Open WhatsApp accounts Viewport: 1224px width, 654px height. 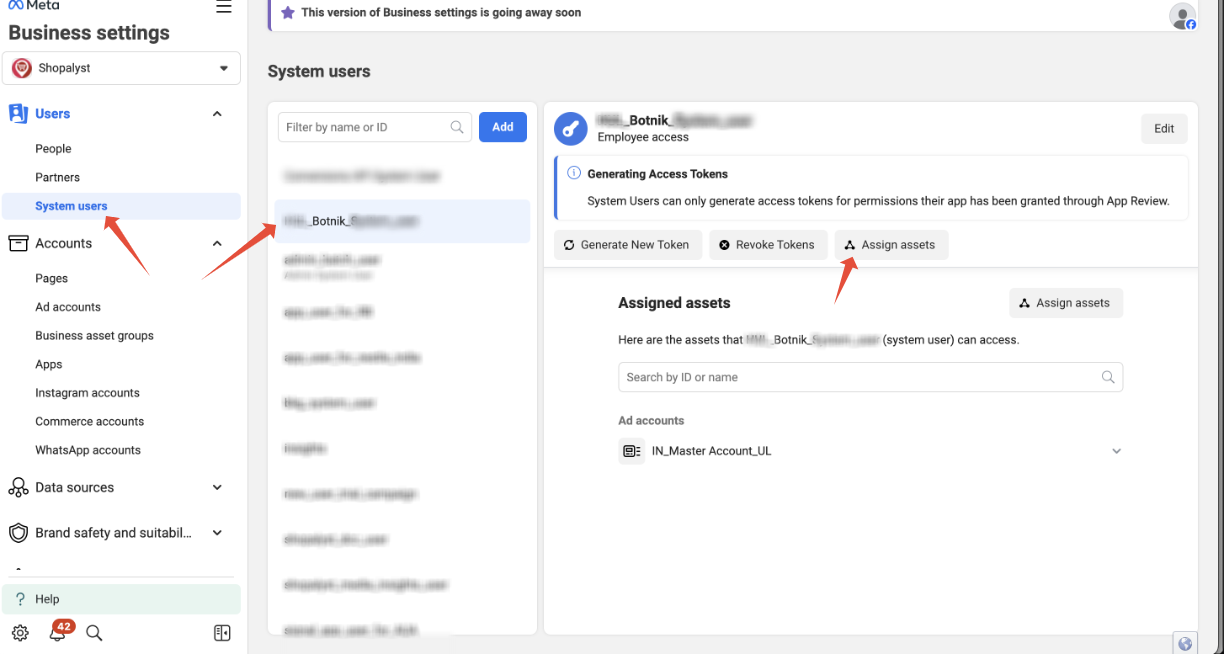click(88, 450)
